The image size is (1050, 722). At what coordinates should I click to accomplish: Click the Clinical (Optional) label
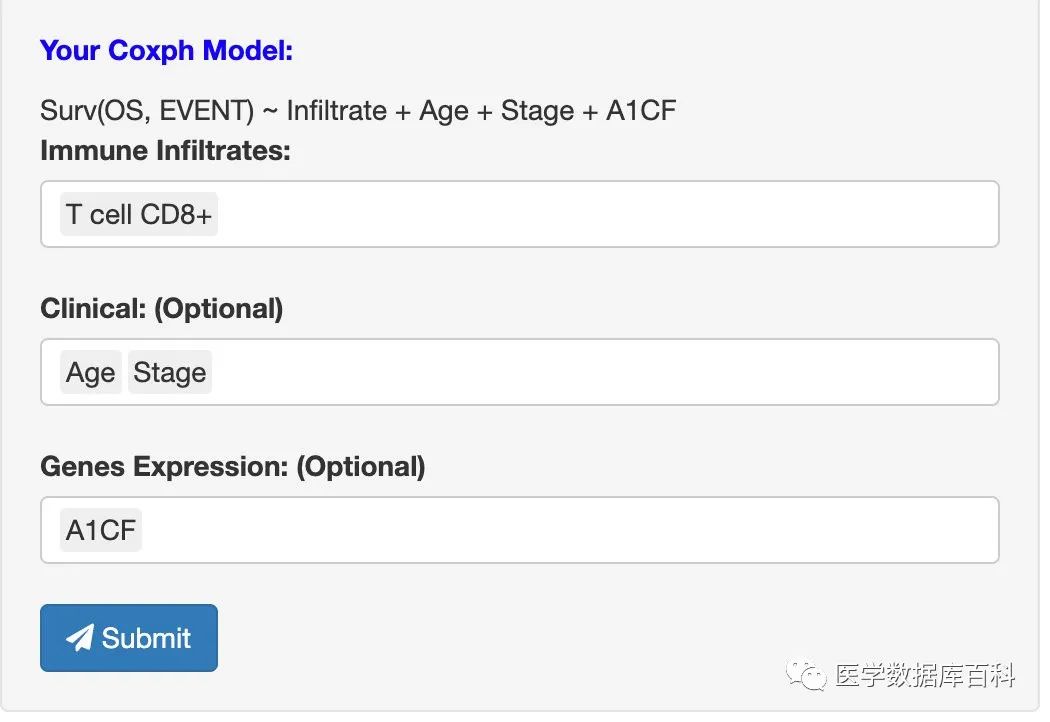coord(162,309)
